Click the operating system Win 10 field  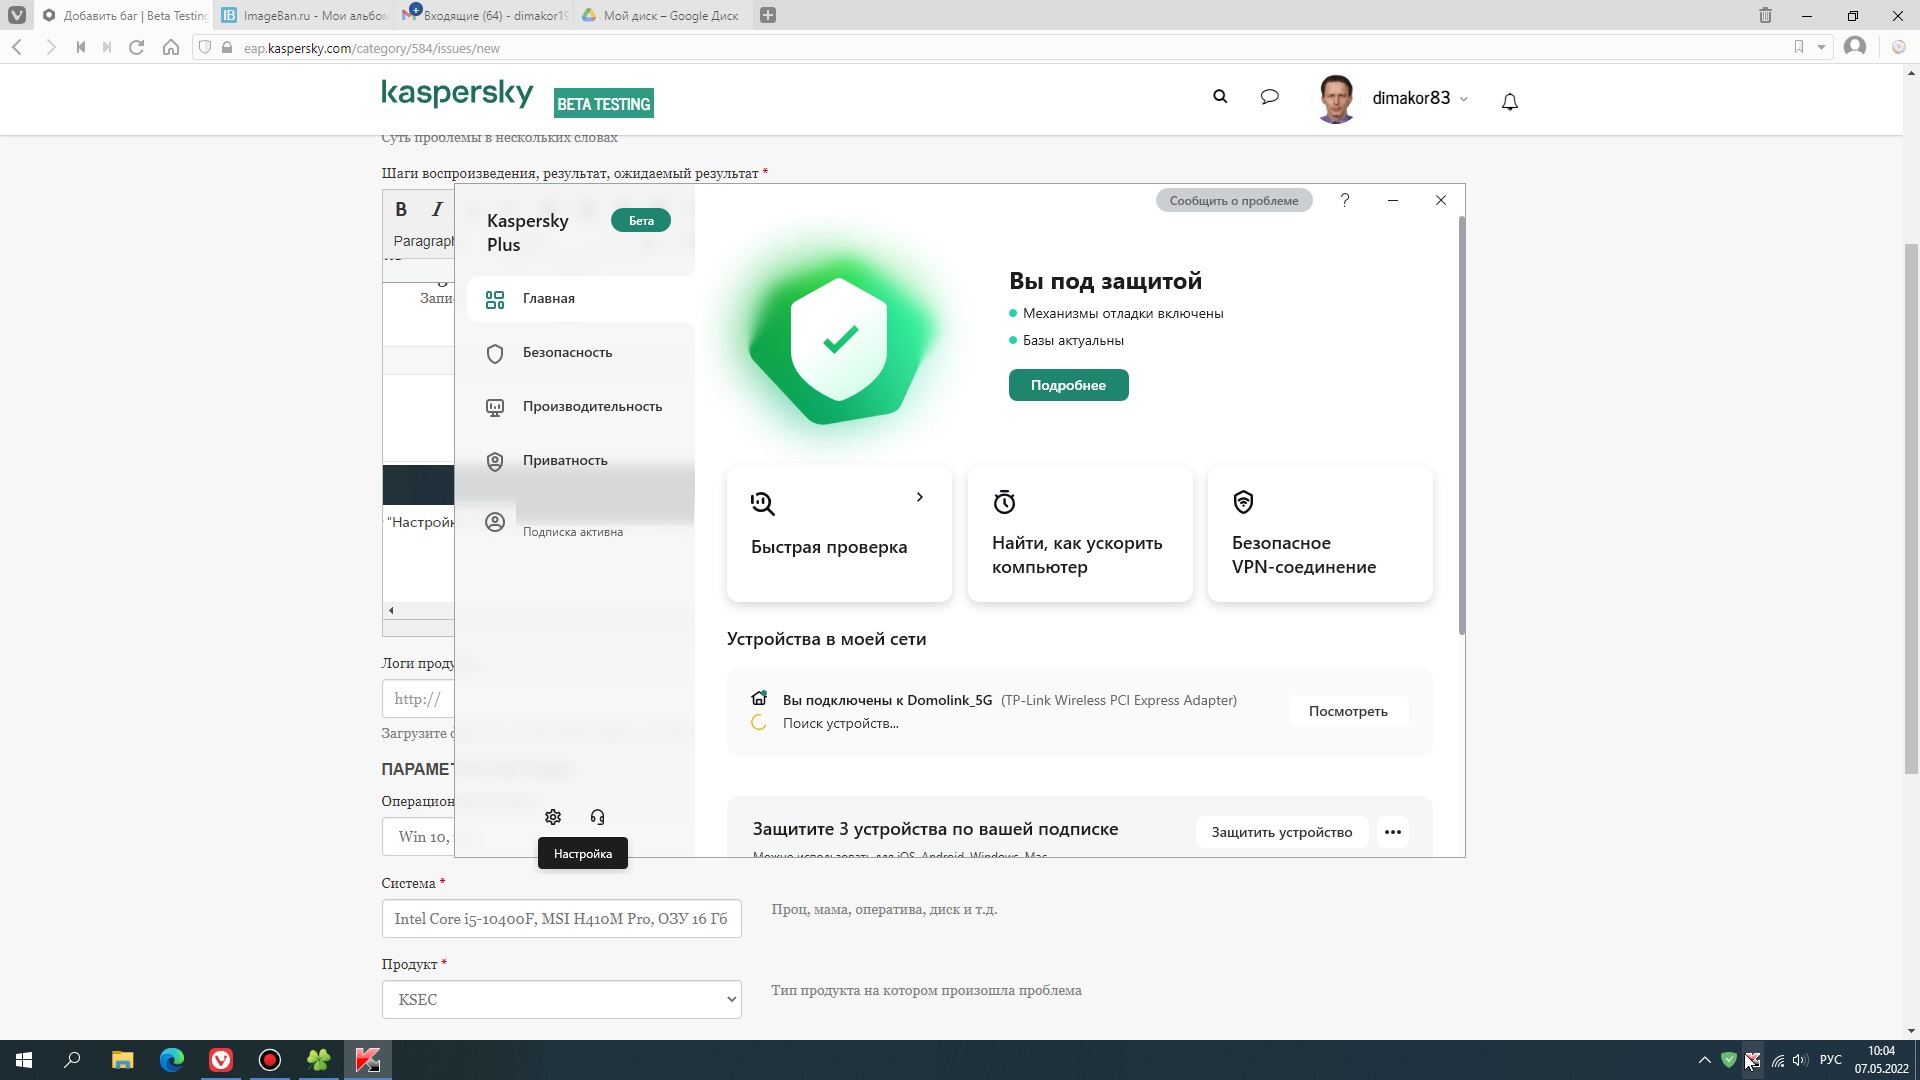(x=418, y=837)
